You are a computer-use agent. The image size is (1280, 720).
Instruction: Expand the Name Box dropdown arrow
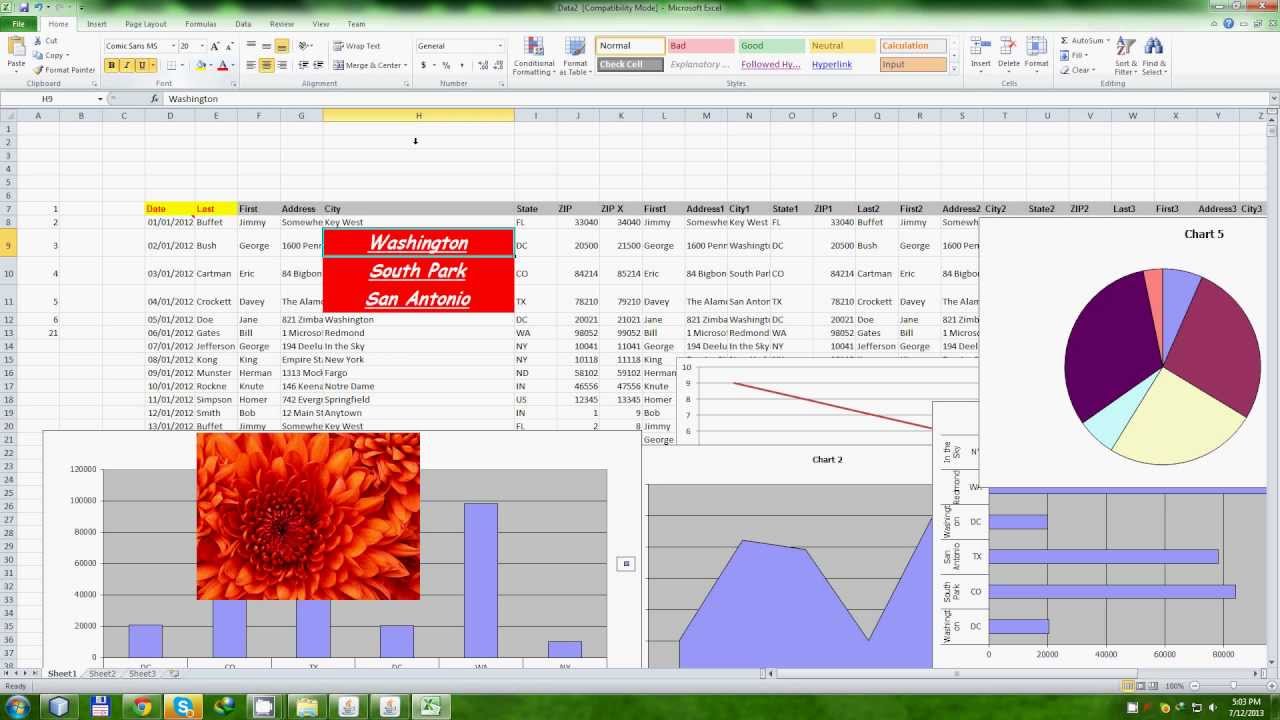click(x=100, y=99)
